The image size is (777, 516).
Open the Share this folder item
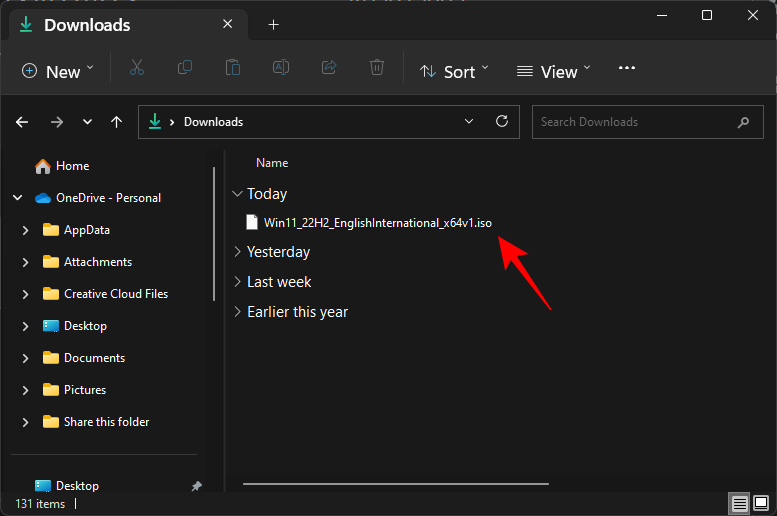(x=96, y=422)
